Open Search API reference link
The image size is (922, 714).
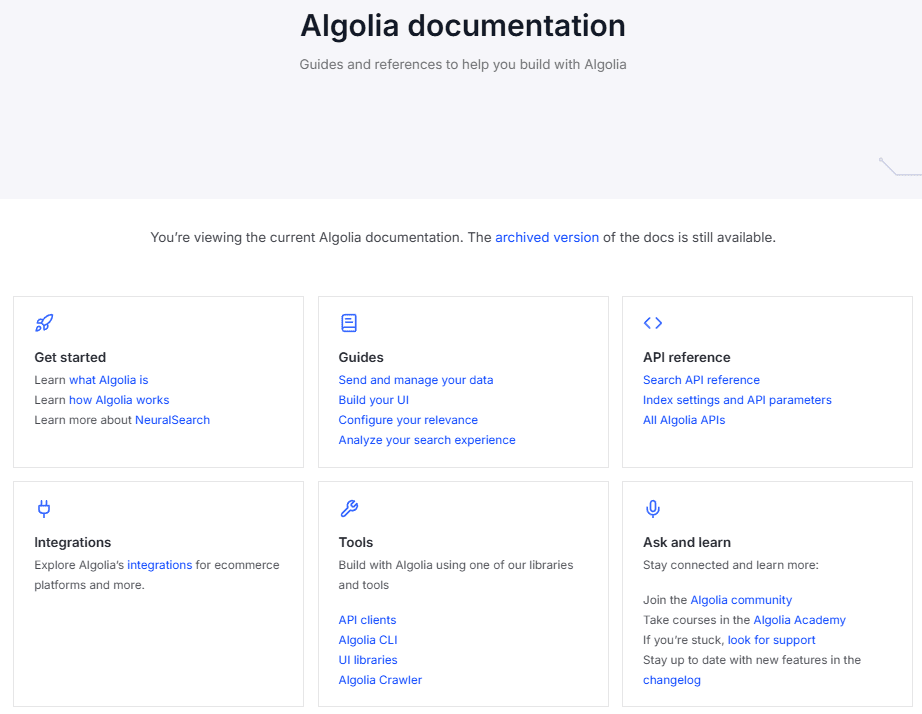click(x=701, y=380)
